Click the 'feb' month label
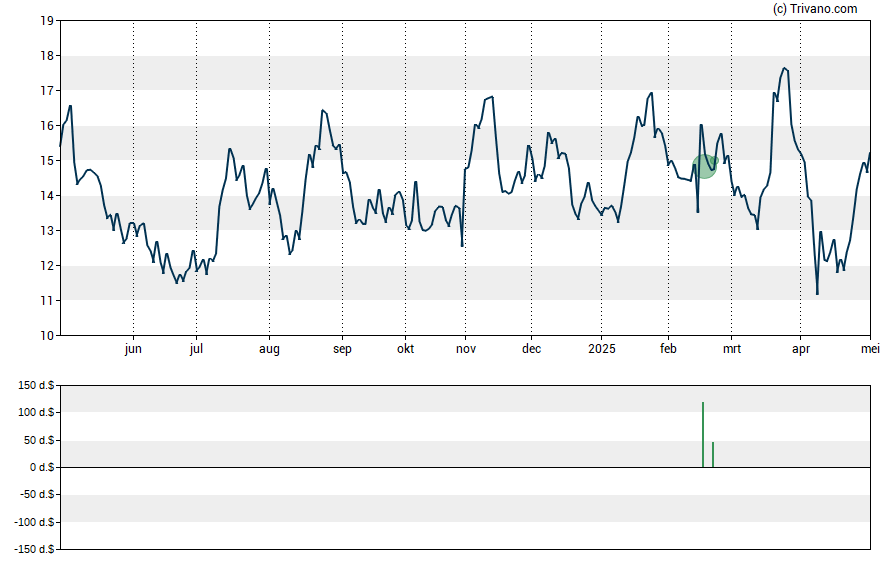The height and width of the screenshot is (565, 888). coord(668,349)
